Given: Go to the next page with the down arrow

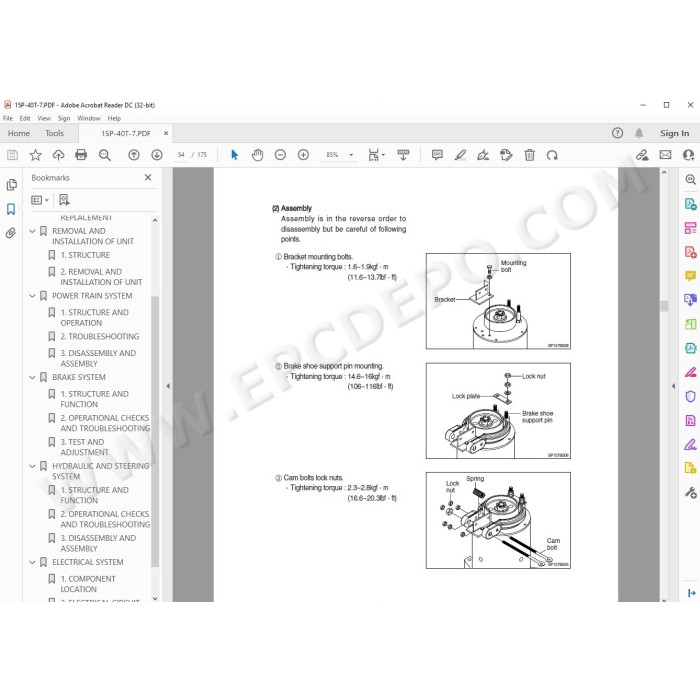Looking at the screenshot, I should point(157,155).
